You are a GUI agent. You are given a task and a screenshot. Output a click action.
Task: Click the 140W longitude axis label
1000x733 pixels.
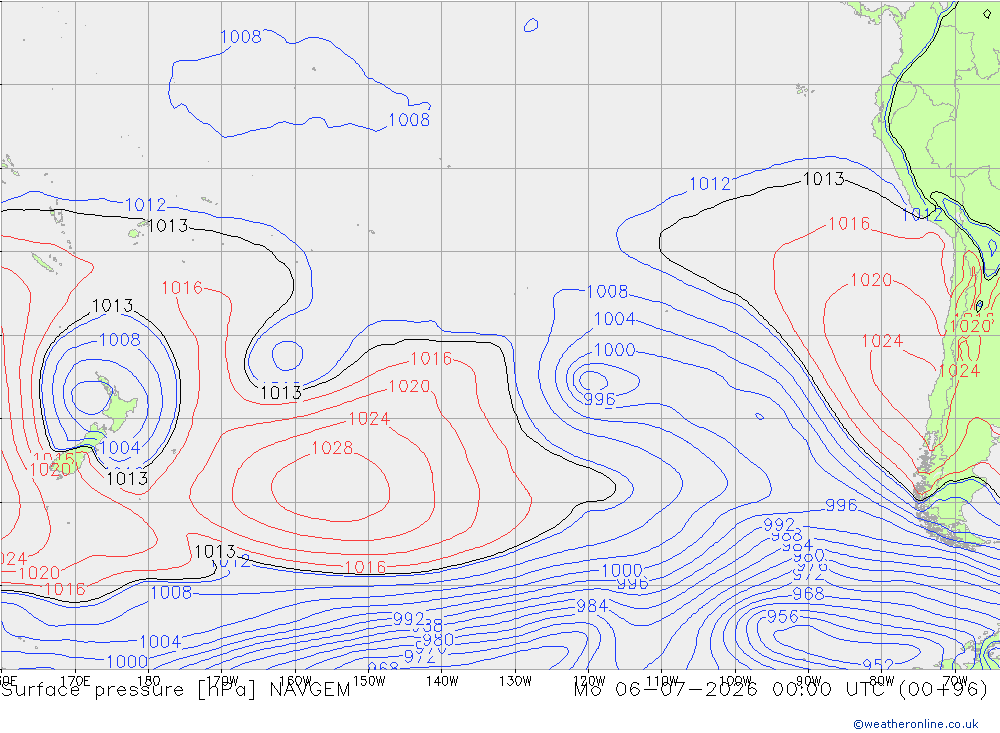tap(442, 681)
